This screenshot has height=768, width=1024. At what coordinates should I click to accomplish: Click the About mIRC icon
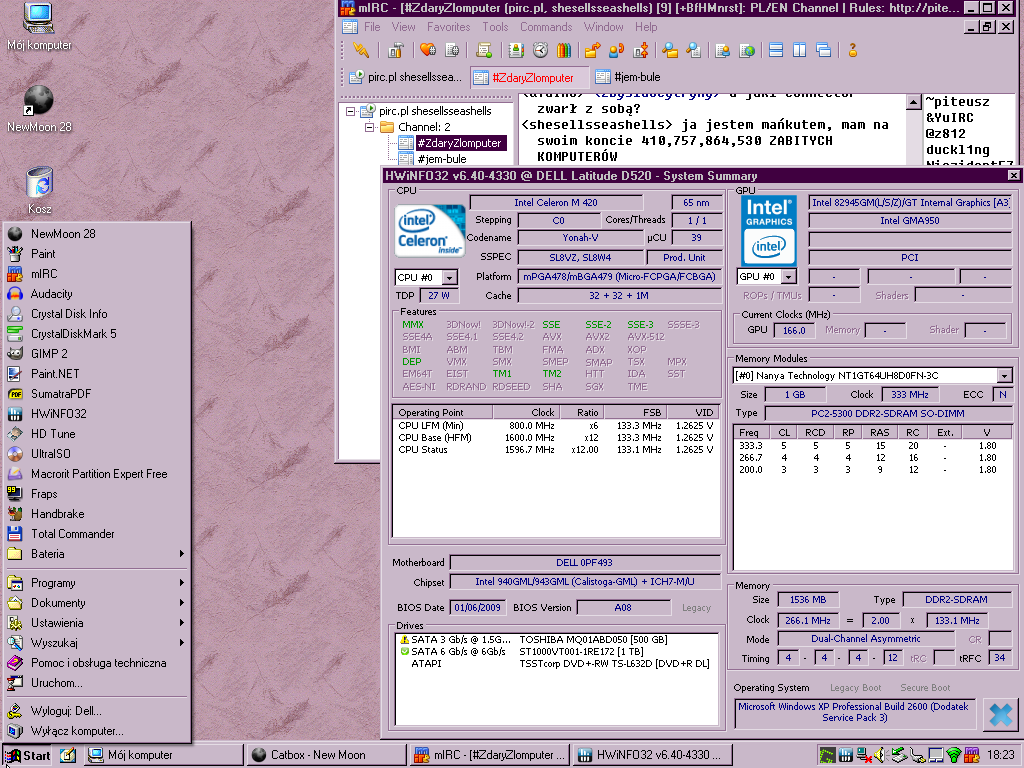(852, 50)
